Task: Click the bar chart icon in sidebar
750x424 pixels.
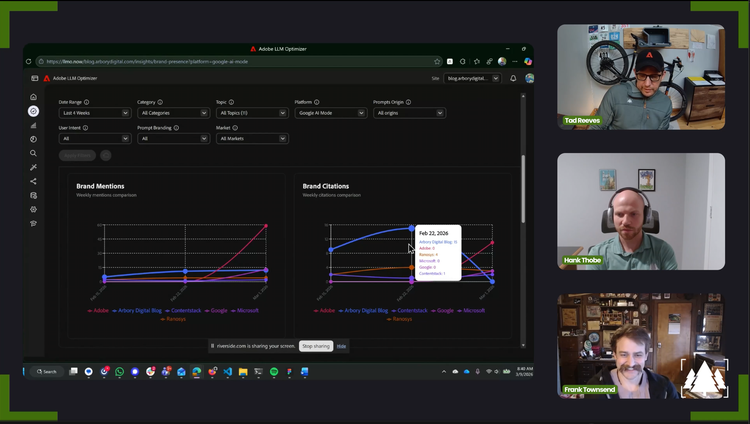Action: pyautogui.click(x=33, y=125)
